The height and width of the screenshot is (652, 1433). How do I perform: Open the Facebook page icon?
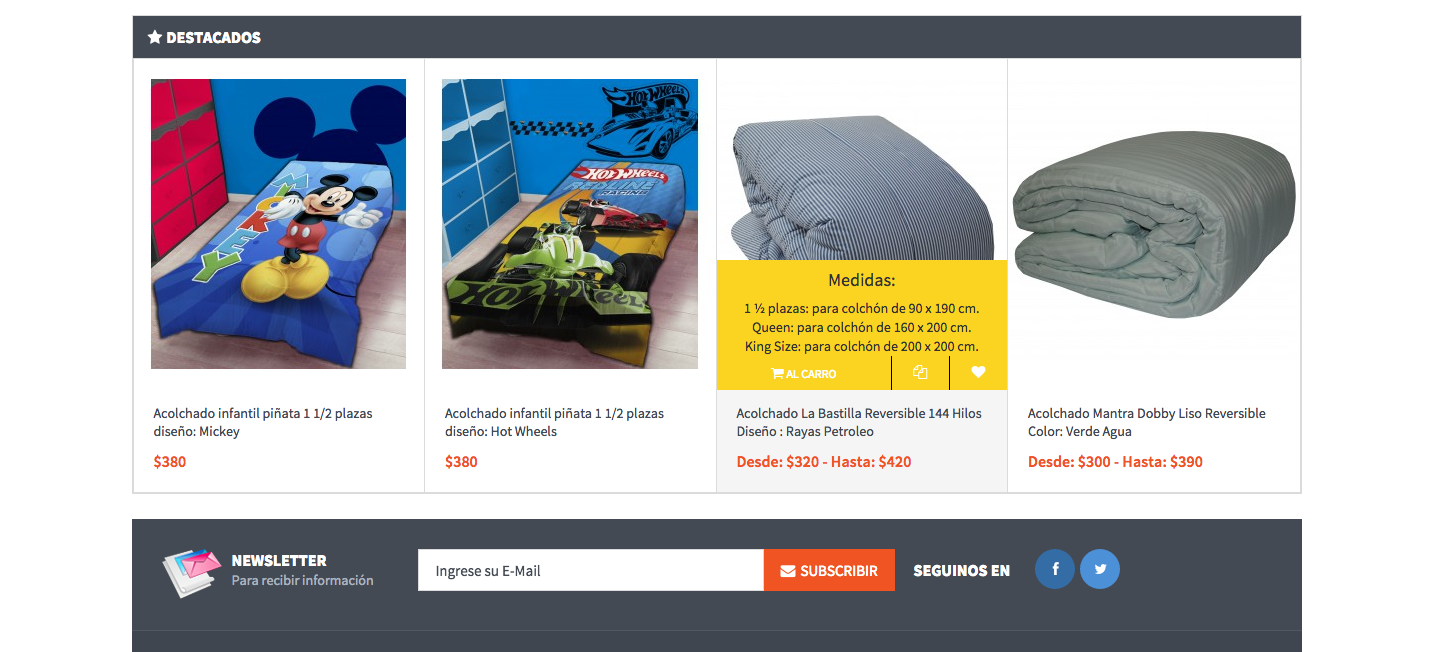coord(1055,569)
